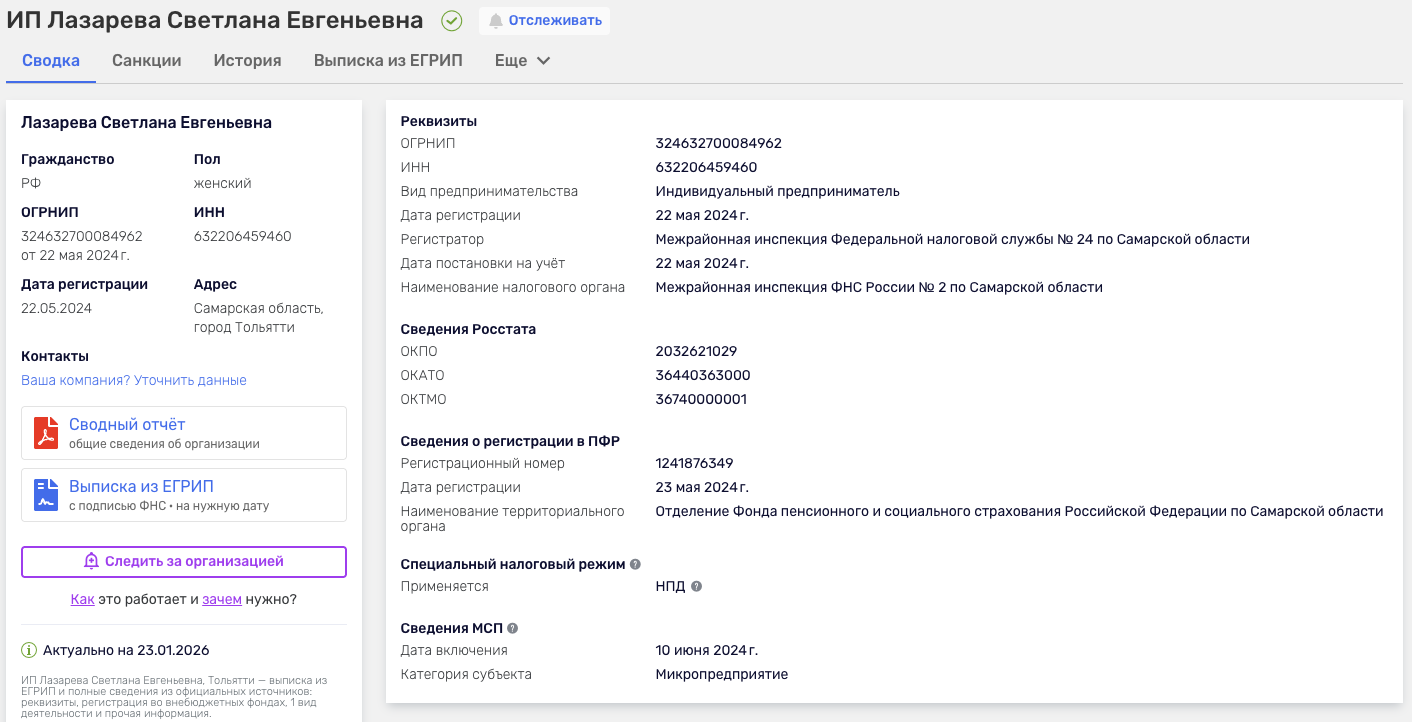Click the зачем link

coord(222,599)
